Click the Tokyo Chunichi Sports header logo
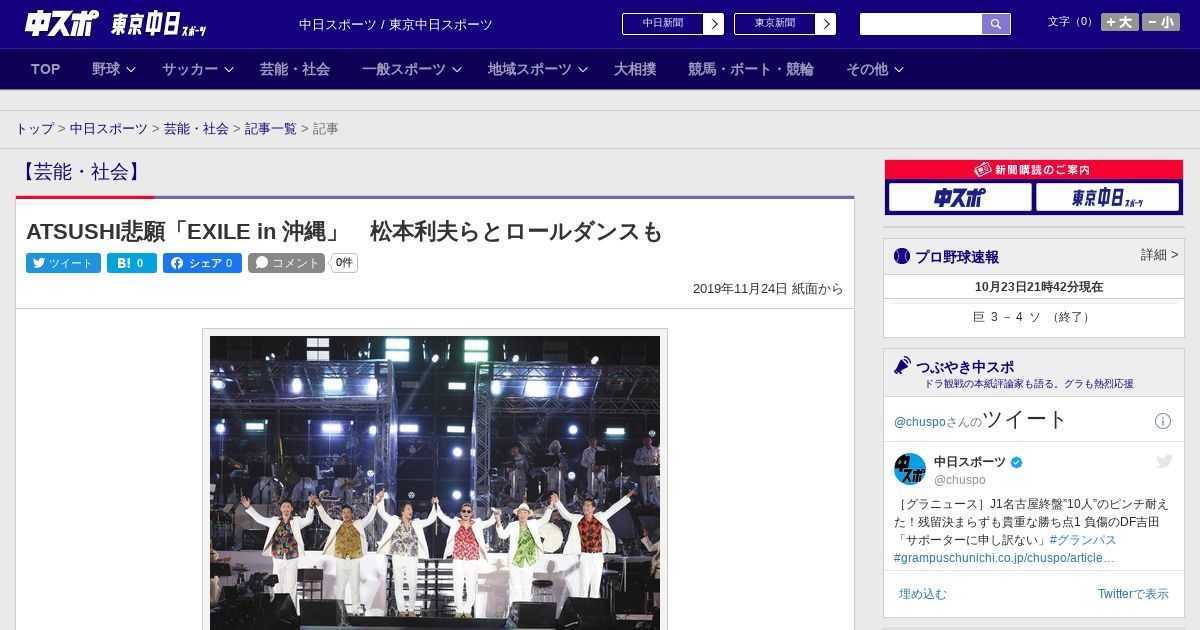The height and width of the screenshot is (630, 1200). [x=158, y=24]
